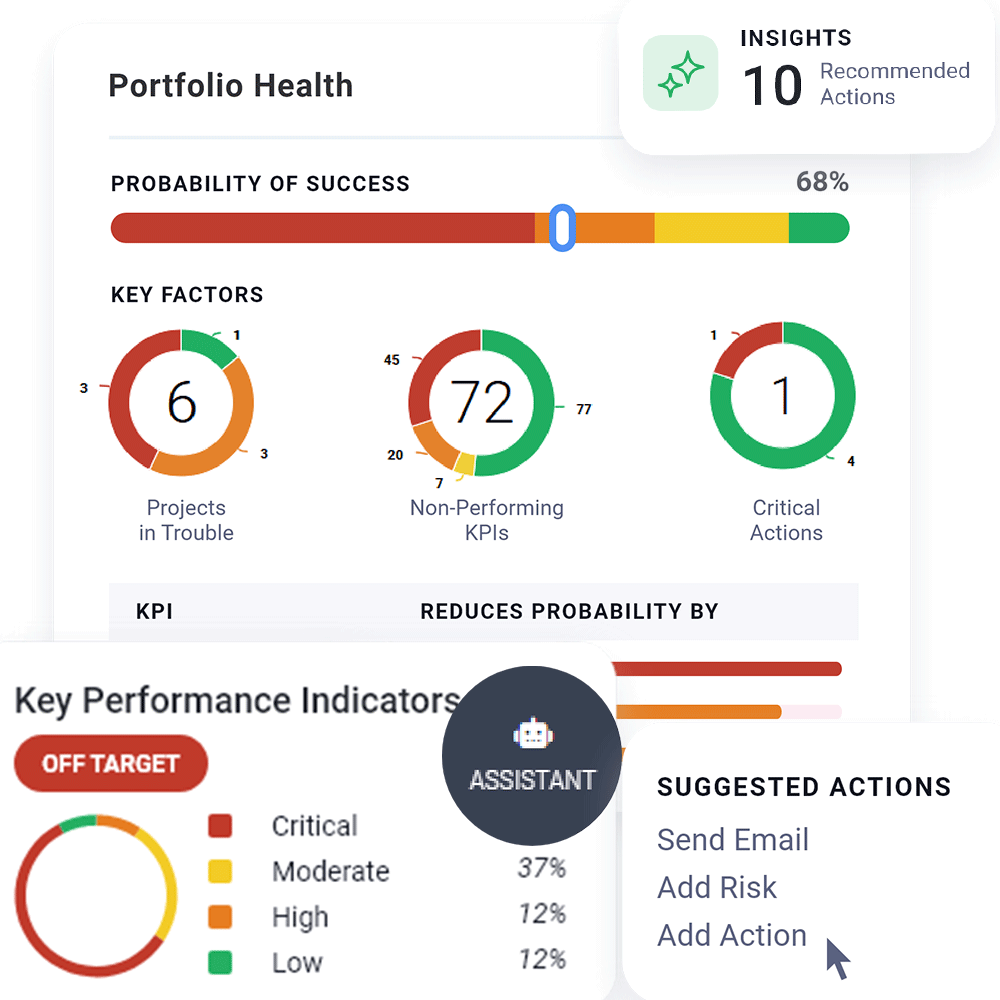
Task: Expand the Suggested Actions panel
Action: pyautogui.click(x=804, y=787)
